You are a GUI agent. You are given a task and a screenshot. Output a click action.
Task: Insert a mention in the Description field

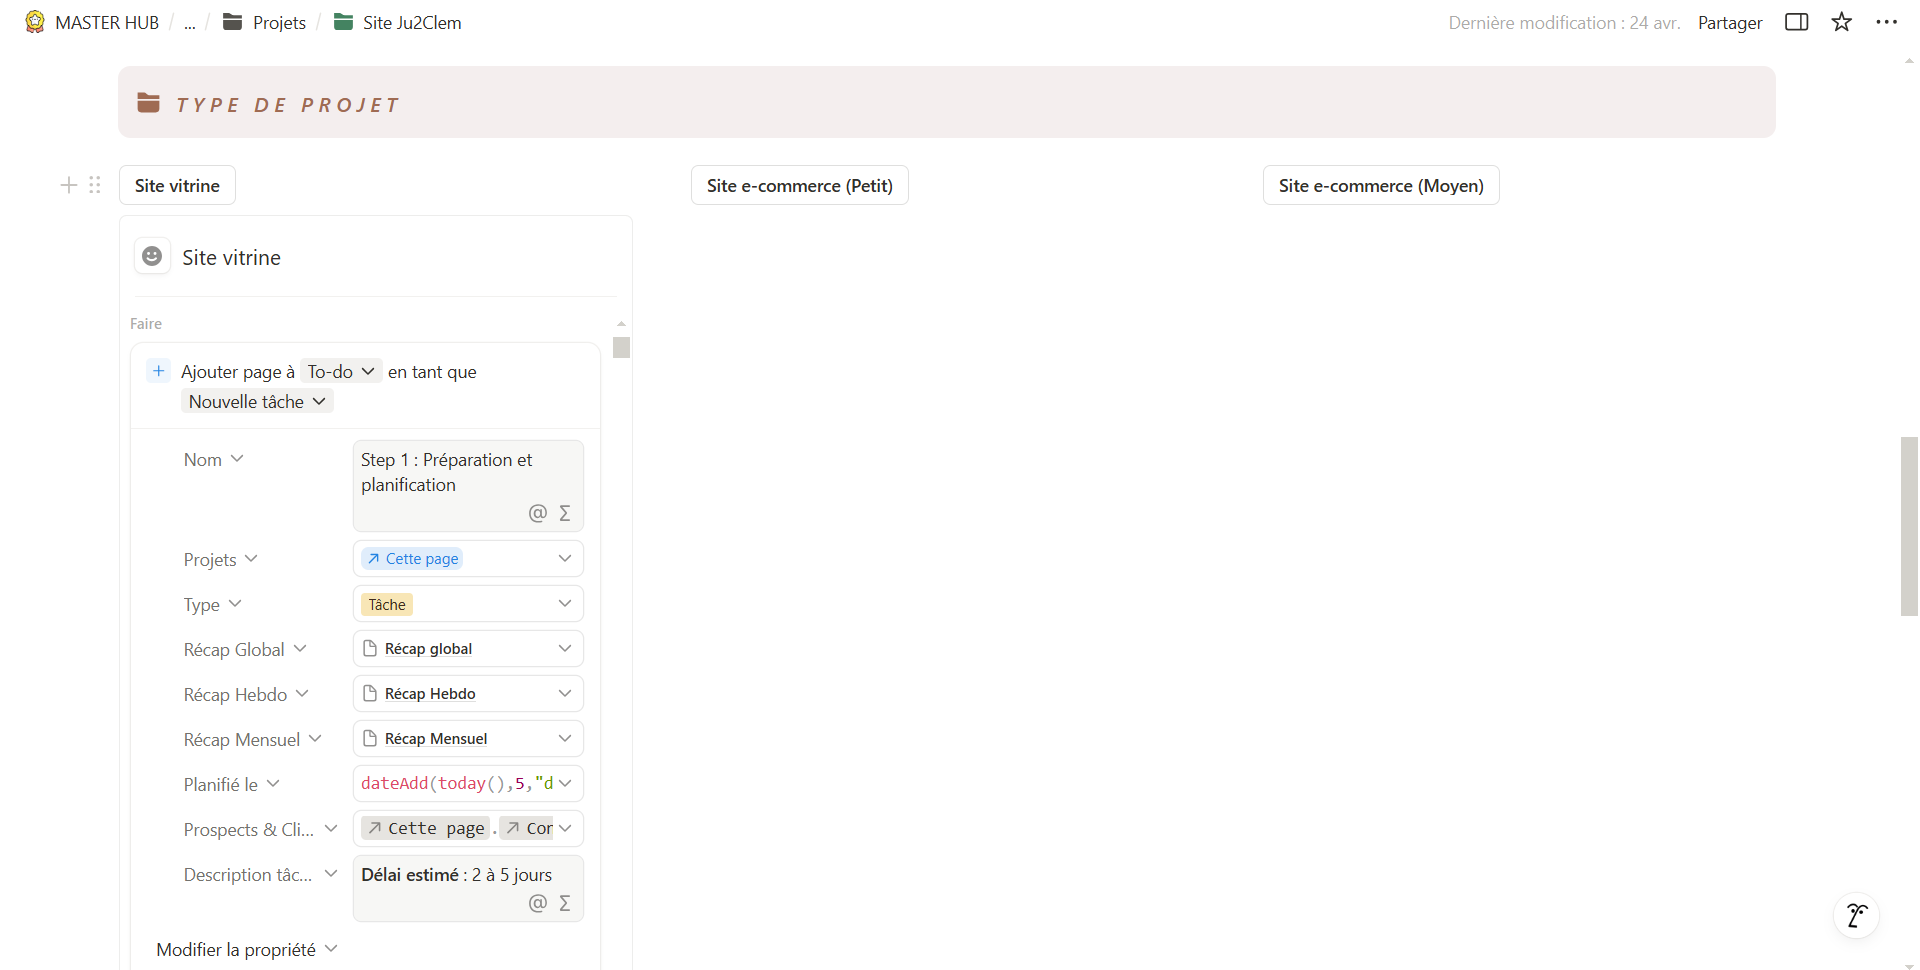pos(538,903)
